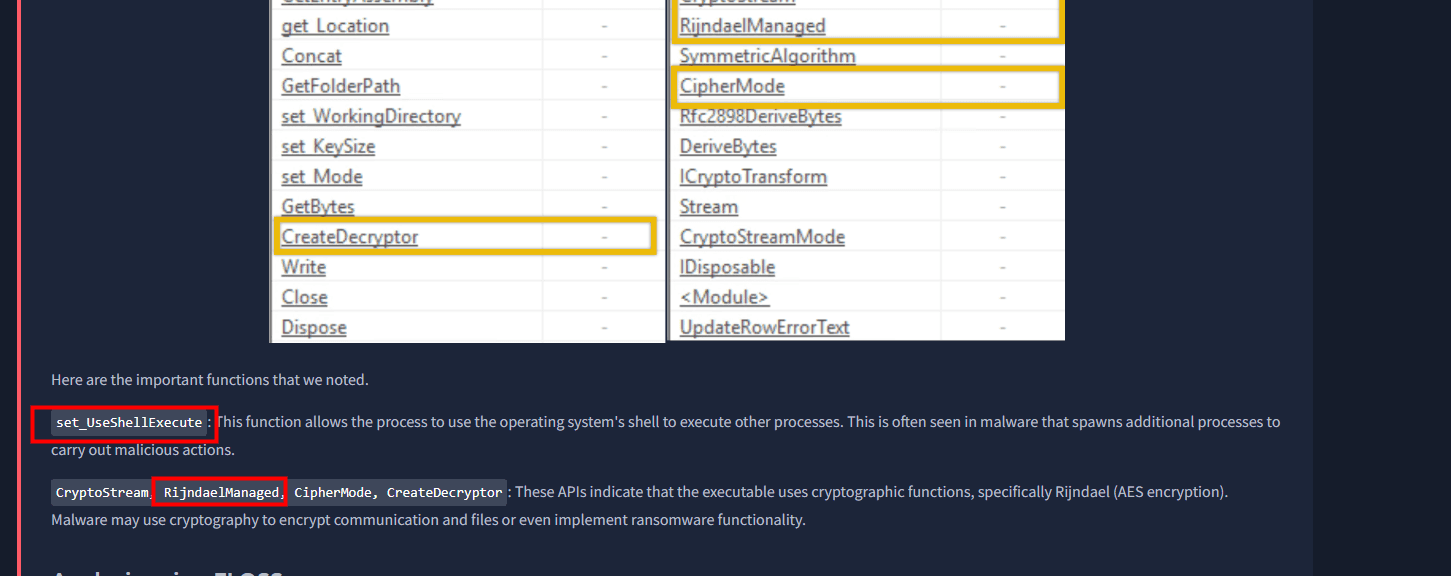
Task: Click the CryptoStreamMode link
Action: pyautogui.click(x=762, y=237)
